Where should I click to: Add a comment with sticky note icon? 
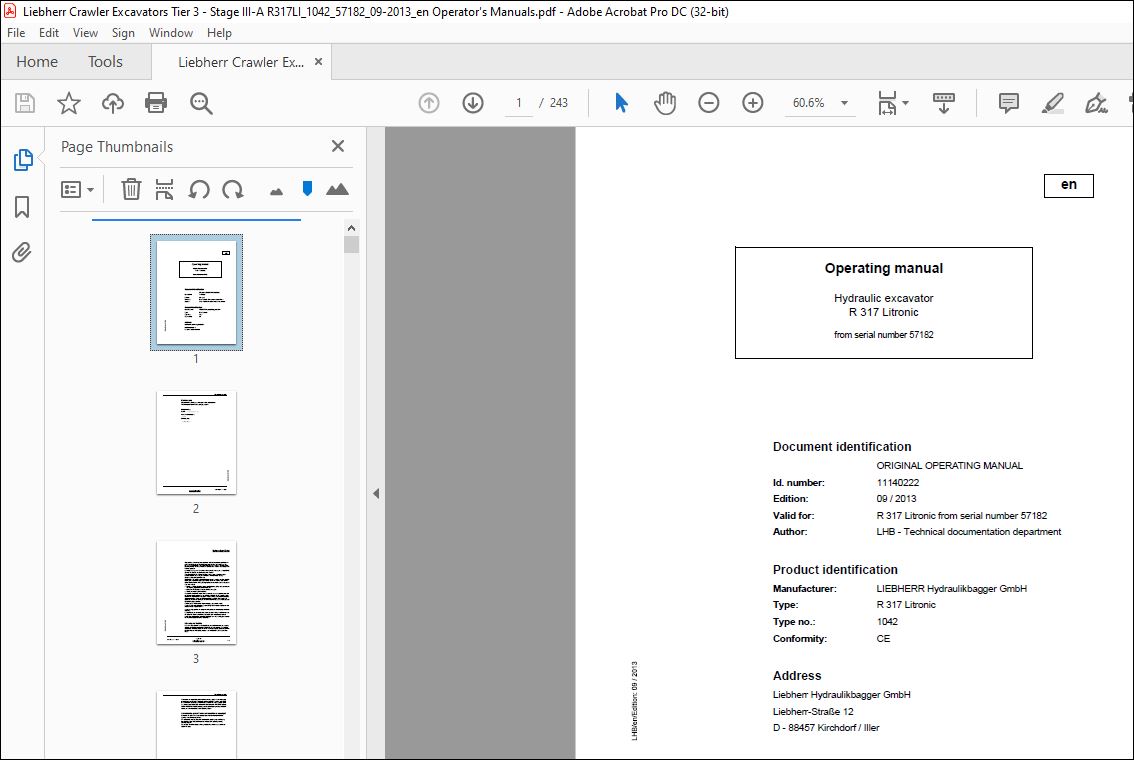(x=1008, y=103)
